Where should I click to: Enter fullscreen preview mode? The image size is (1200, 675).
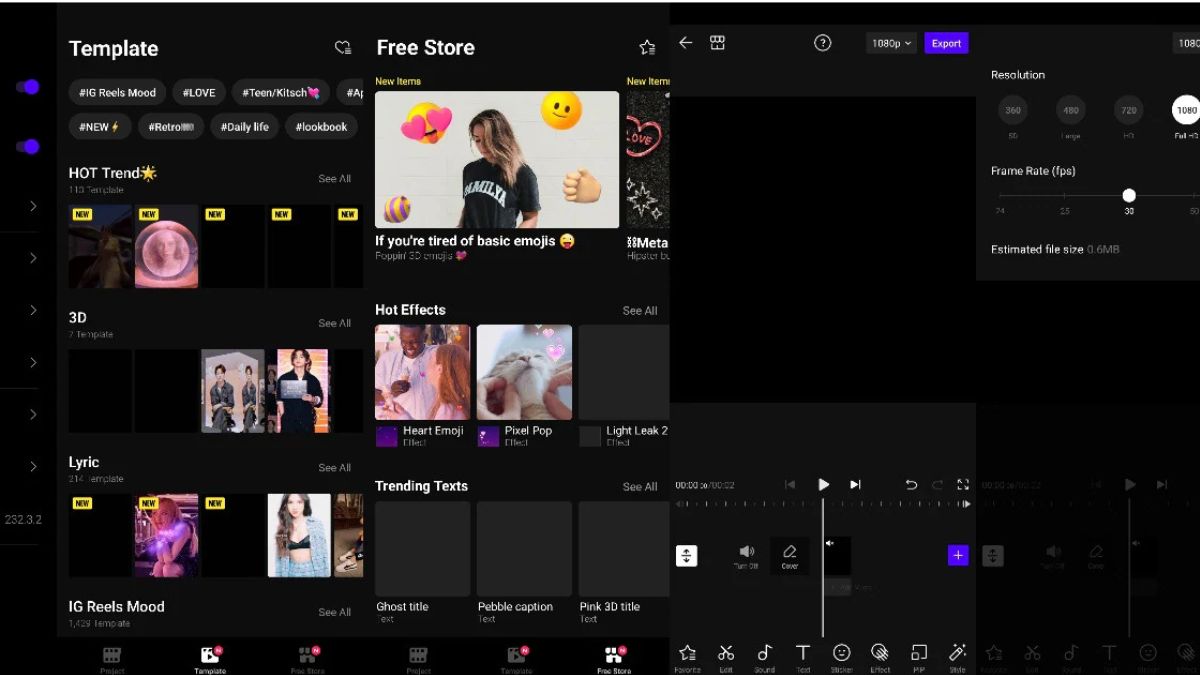pos(963,484)
